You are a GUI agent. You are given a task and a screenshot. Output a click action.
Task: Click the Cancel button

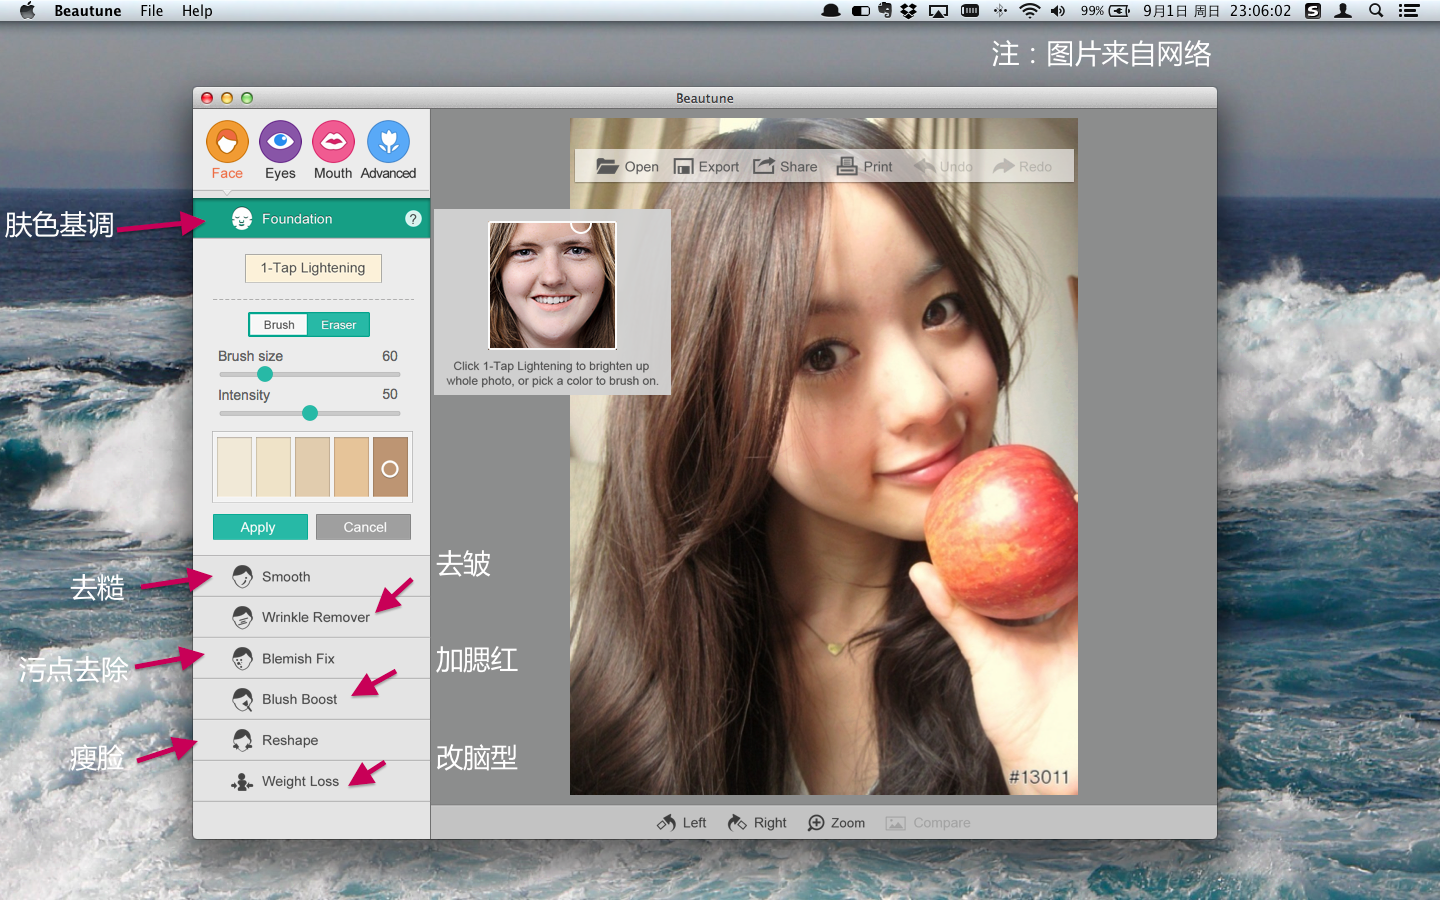[364, 527]
